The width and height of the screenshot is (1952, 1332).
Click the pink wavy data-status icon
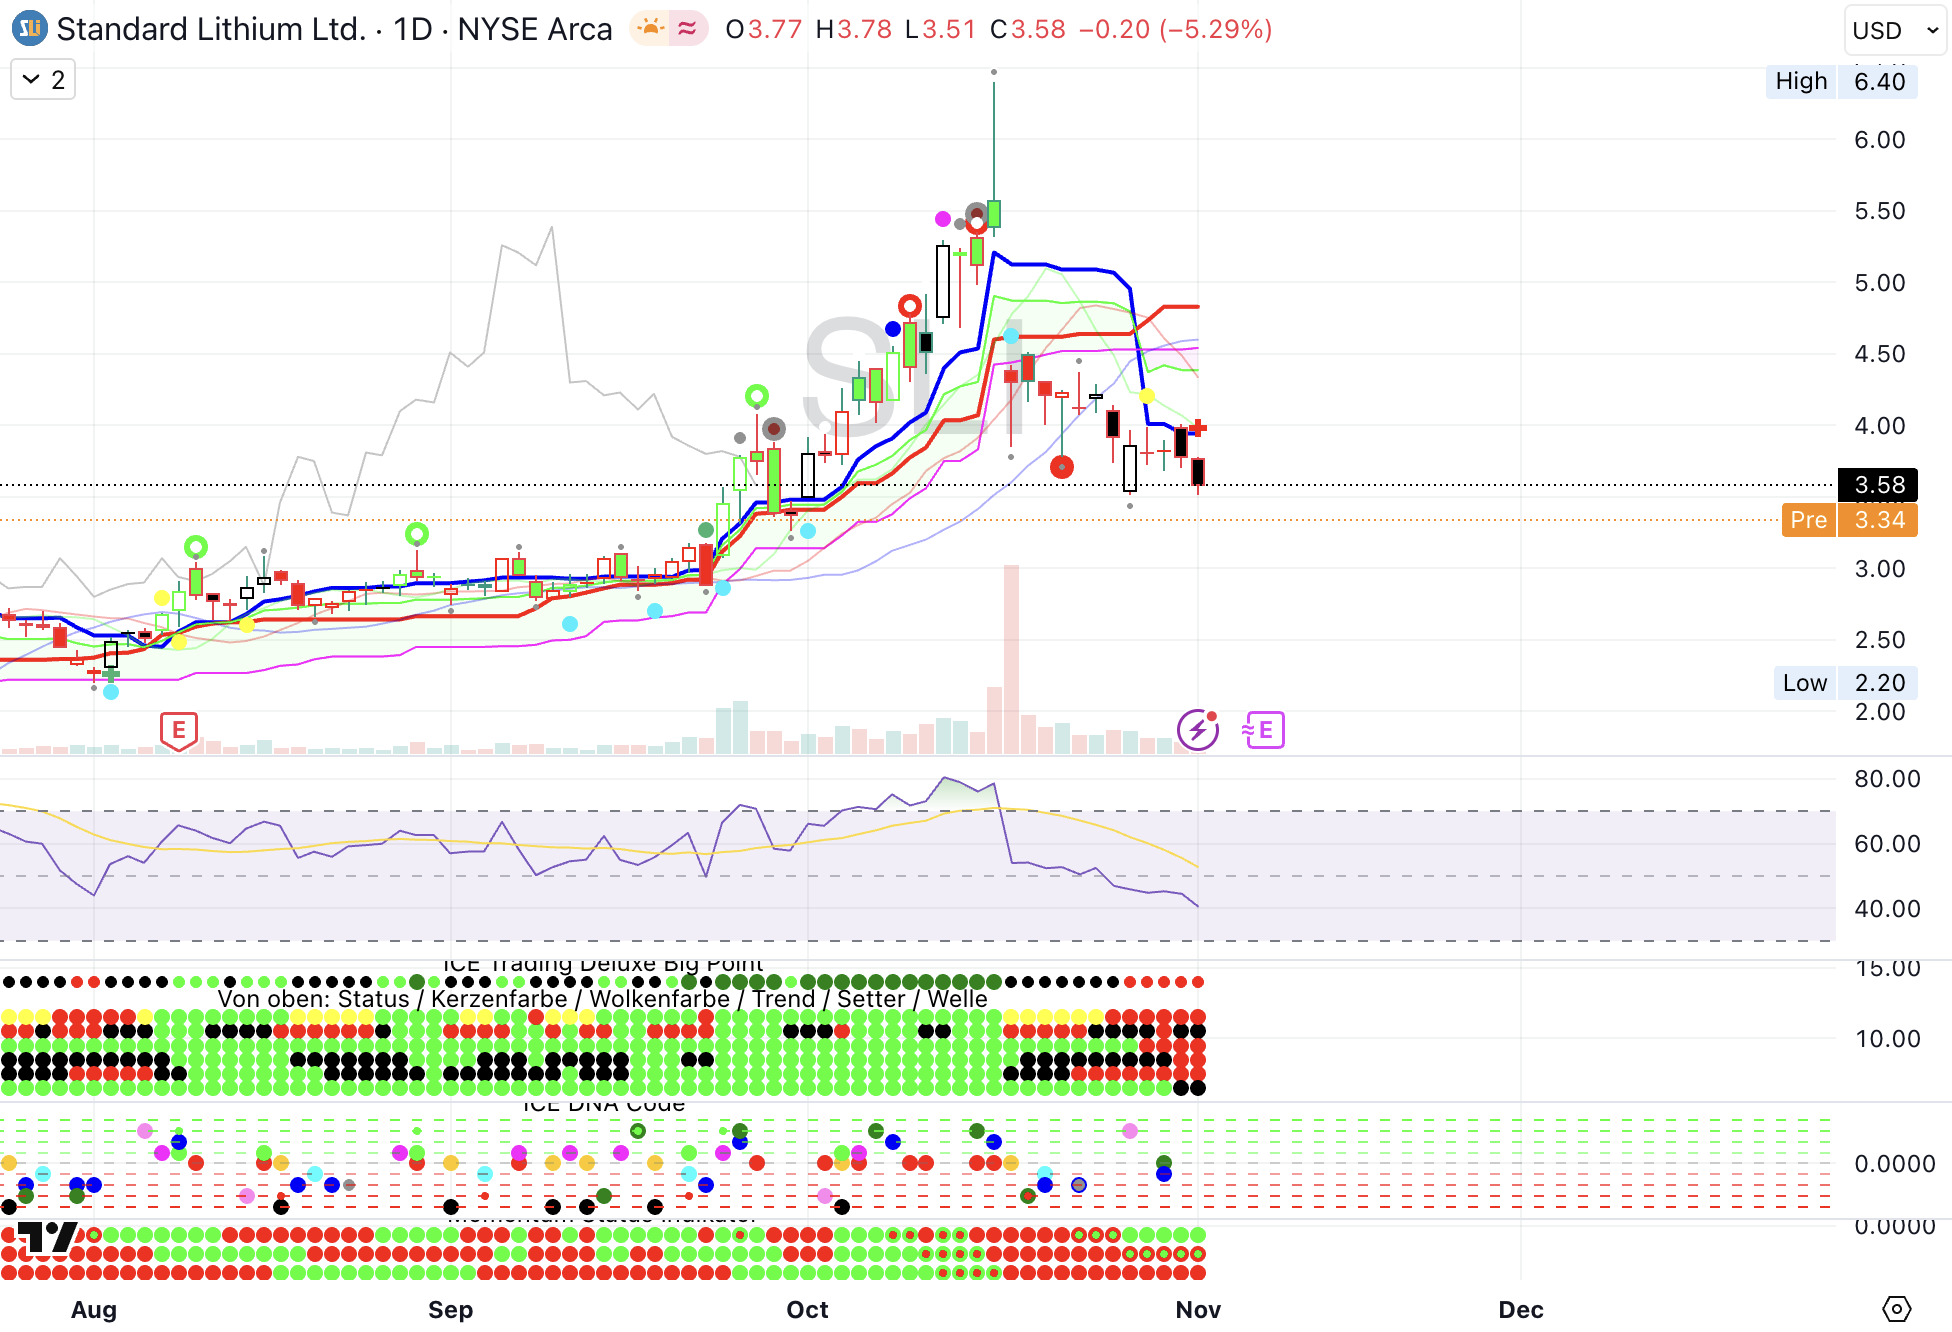(x=688, y=29)
